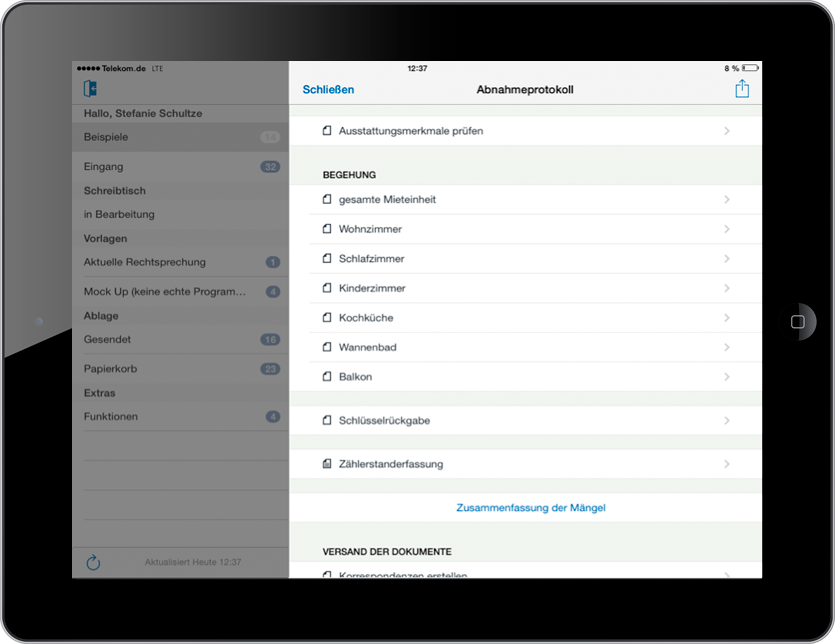Tap the Gesendet badge showing 16
This screenshot has width=835, height=644.
point(270,339)
